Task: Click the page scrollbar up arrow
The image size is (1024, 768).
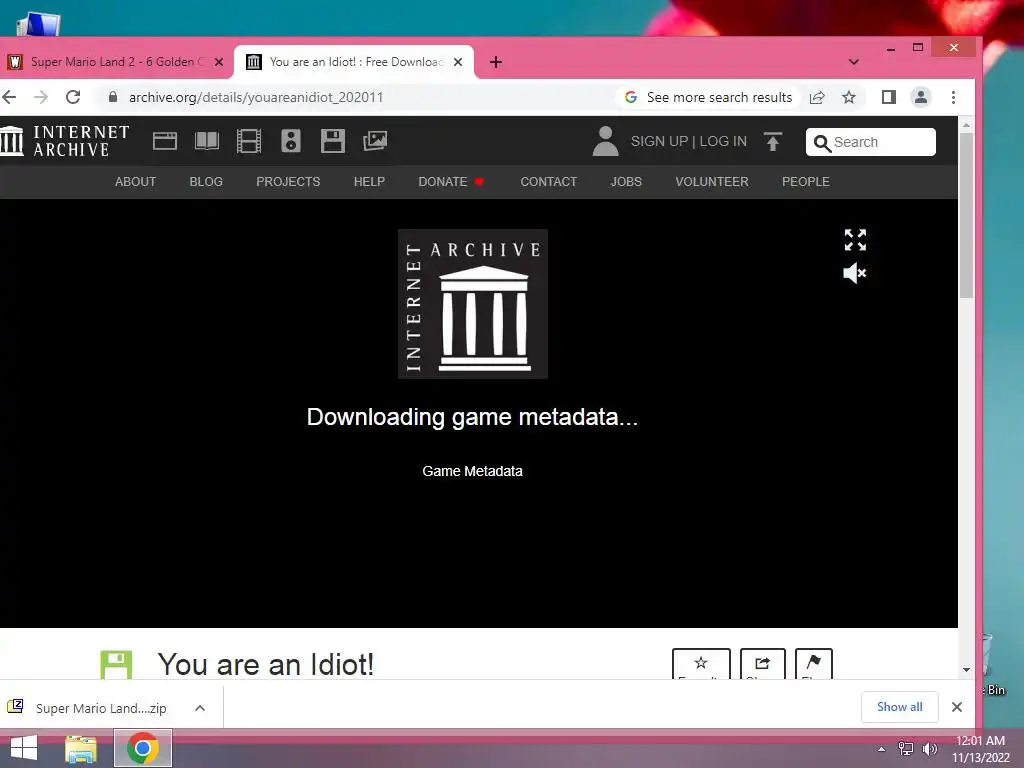Action: coord(966,124)
